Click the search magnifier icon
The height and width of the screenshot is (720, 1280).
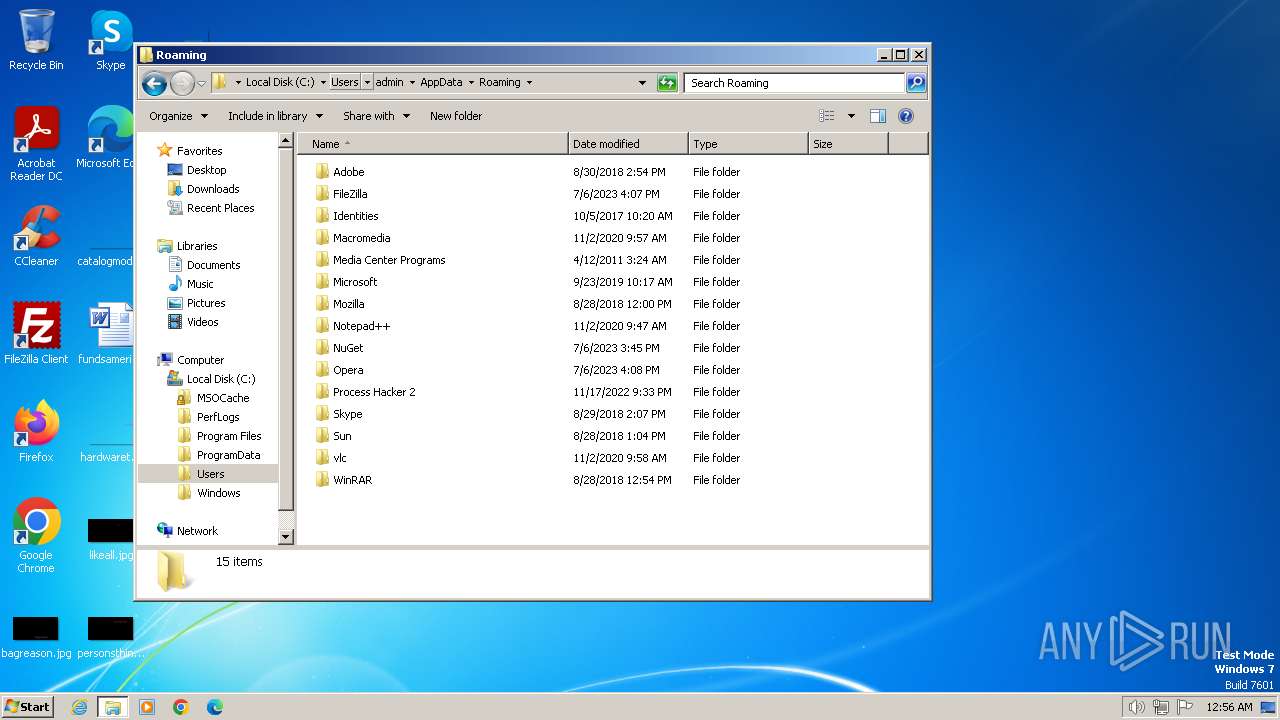[916, 83]
